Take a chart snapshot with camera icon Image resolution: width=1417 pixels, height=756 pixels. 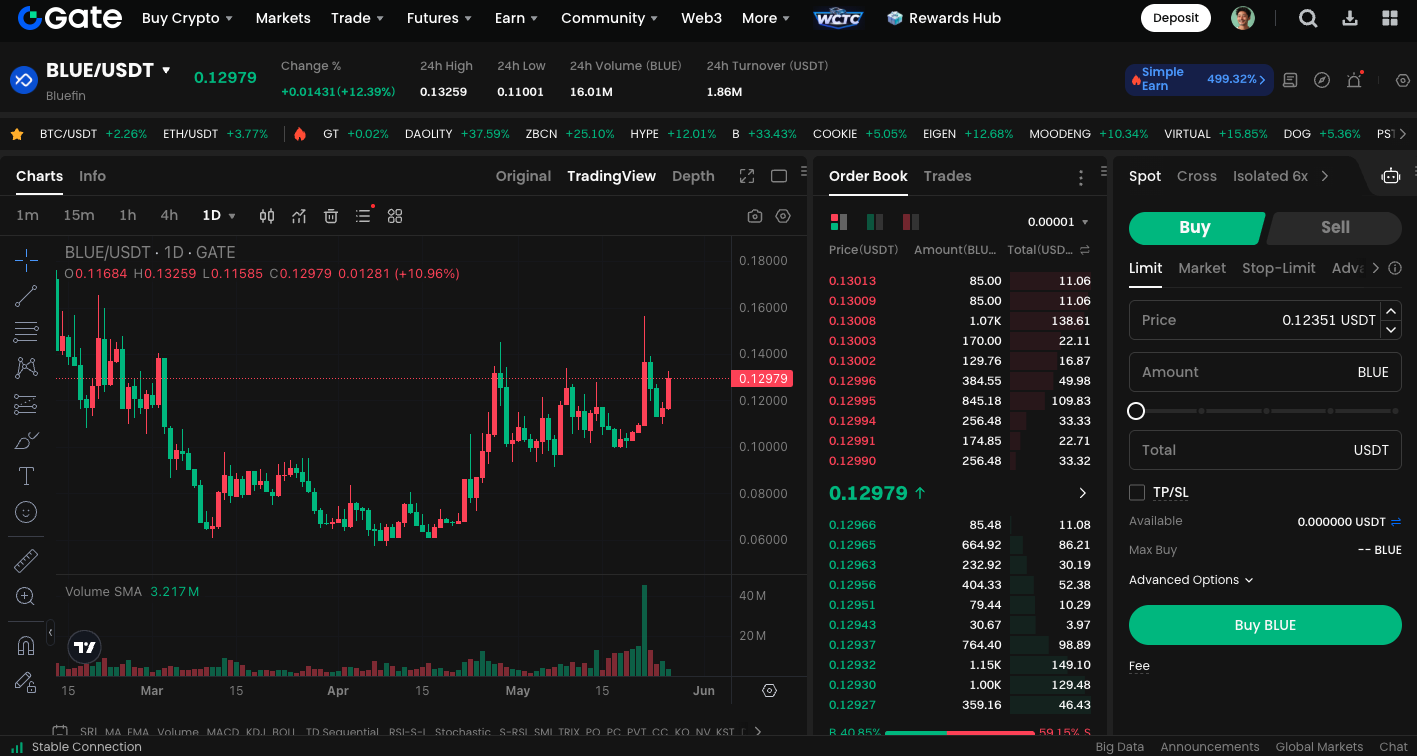pyautogui.click(x=755, y=216)
